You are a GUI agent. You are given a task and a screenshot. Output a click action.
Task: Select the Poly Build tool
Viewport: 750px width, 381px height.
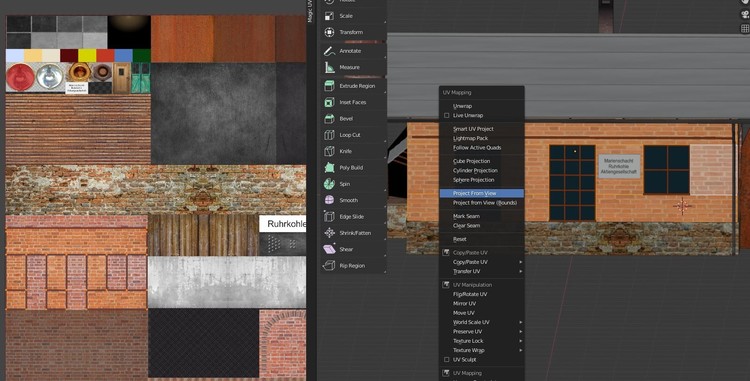(x=353, y=168)
